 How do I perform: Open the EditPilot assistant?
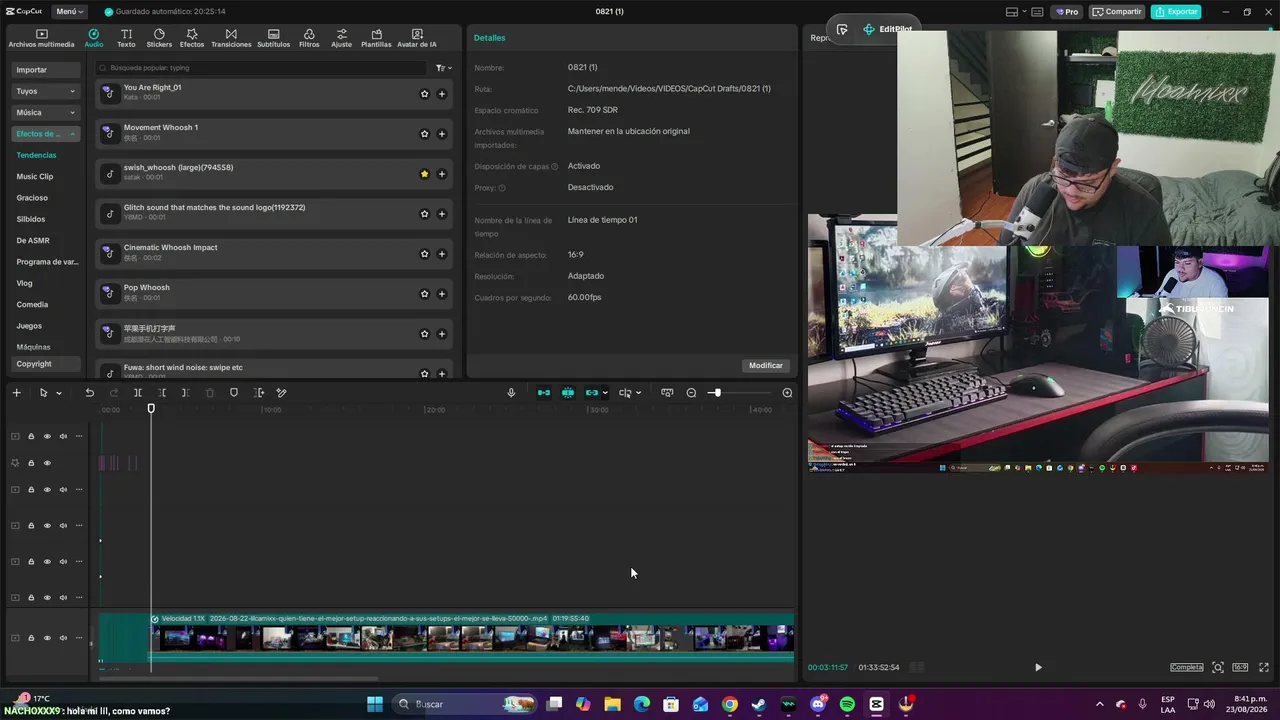[888, 30]
